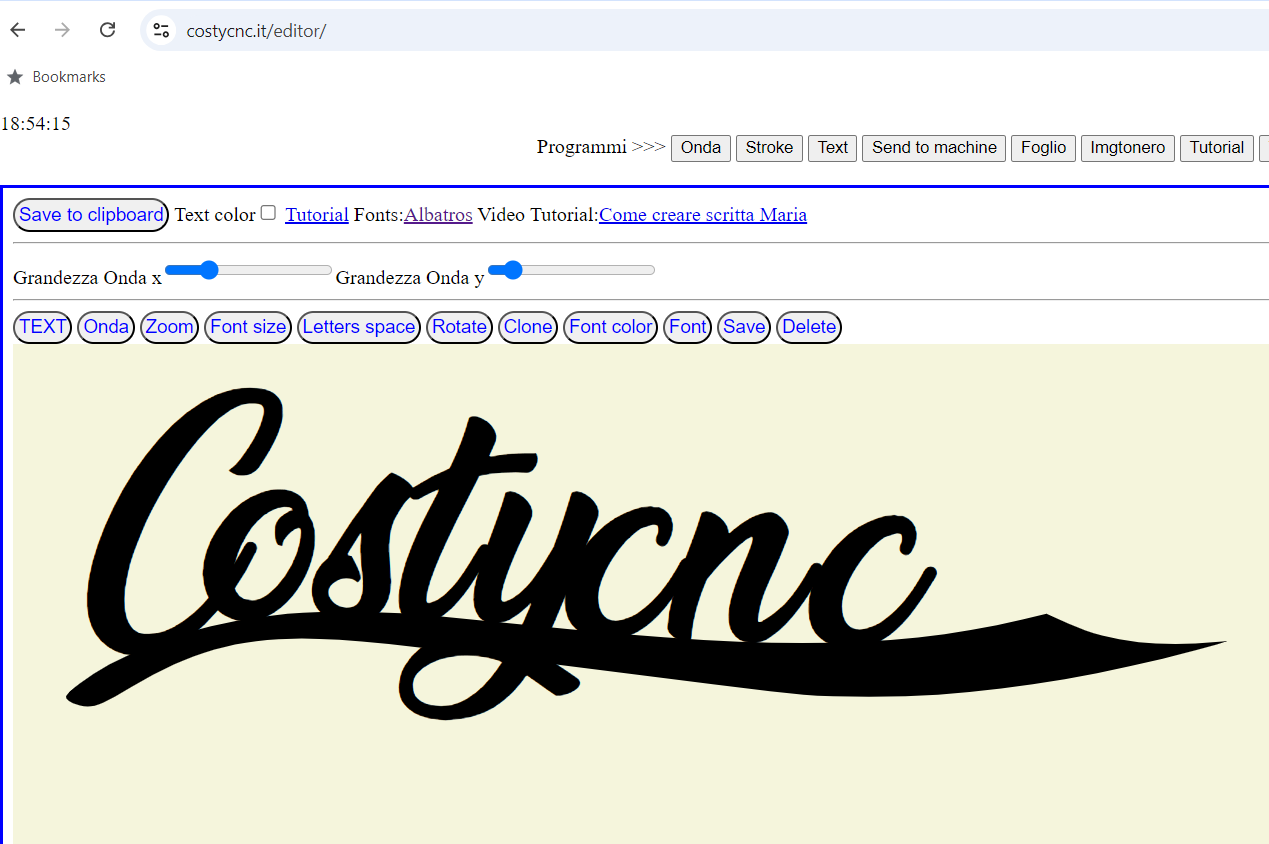Viewport: 1269px width, 844px height.
Task: Select the Letters space tool
Action: click(359, 327)
